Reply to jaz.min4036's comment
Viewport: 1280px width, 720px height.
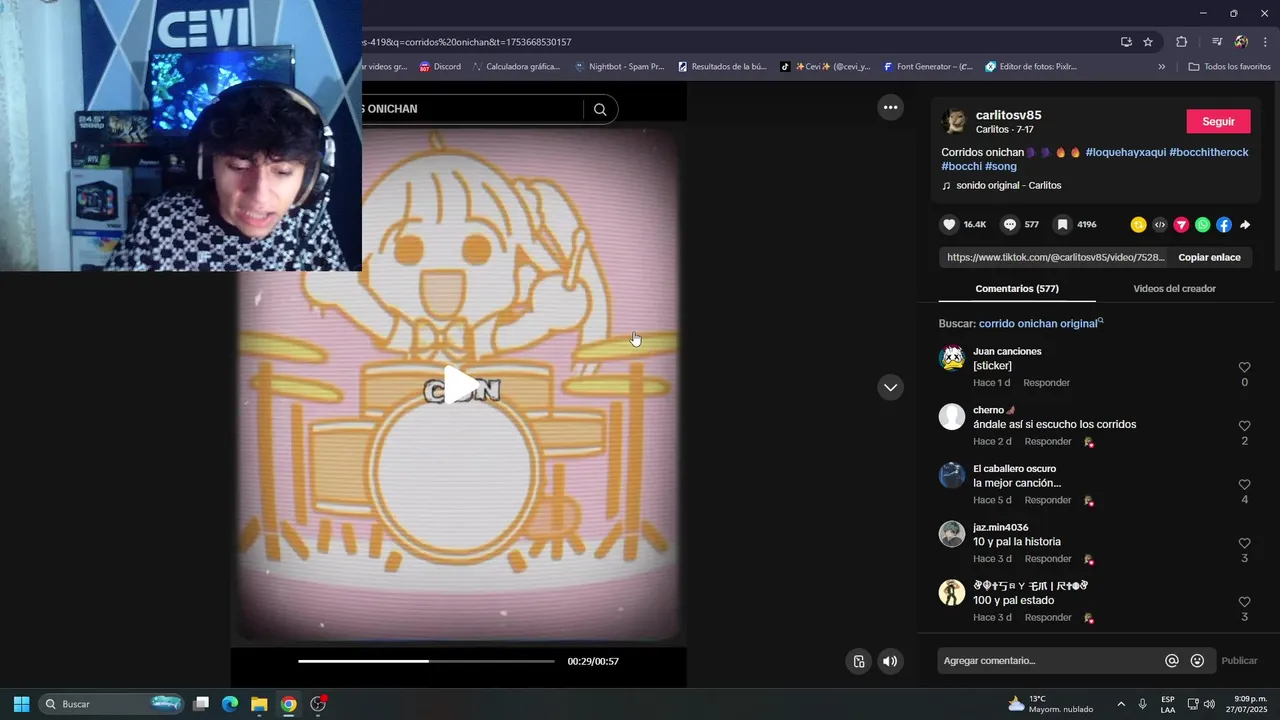1047,559
